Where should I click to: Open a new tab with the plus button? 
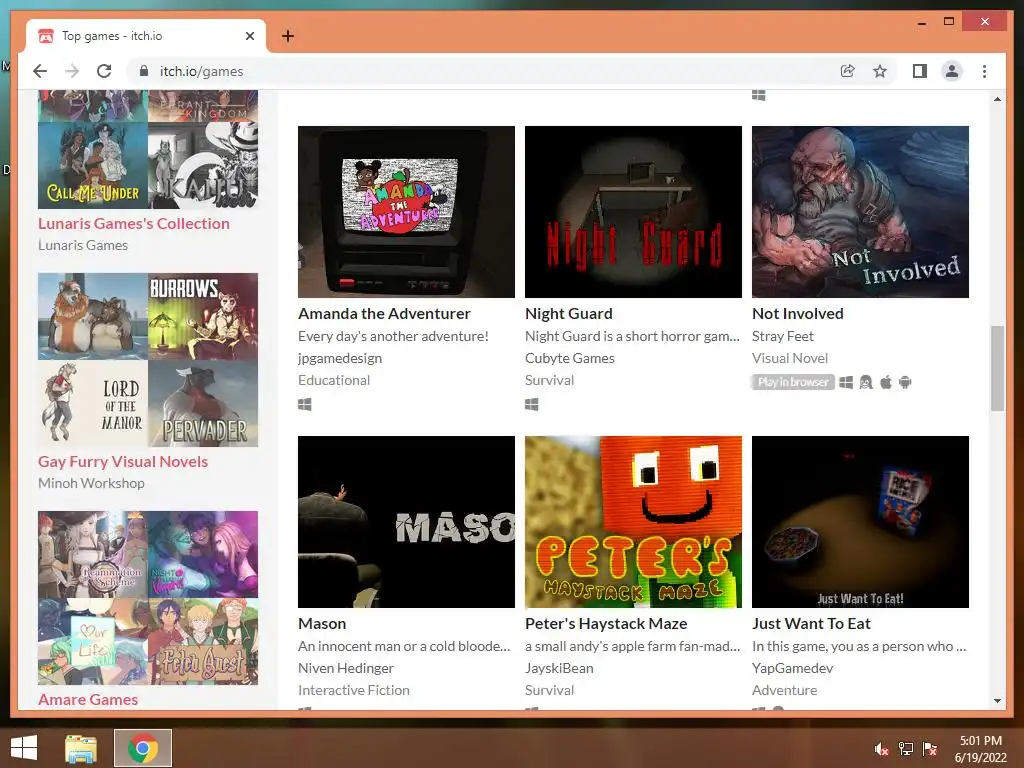point(288,36)
